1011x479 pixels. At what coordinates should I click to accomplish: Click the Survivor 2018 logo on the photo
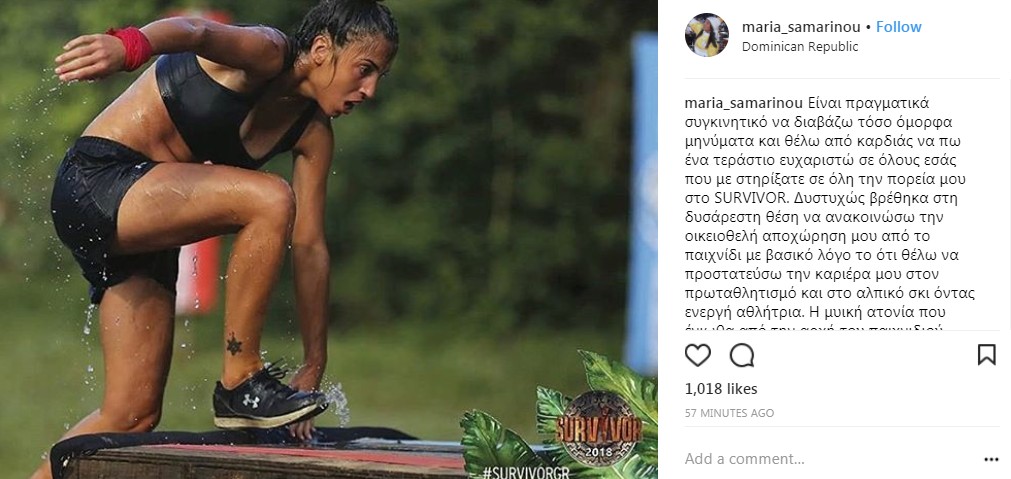pos(600,429)
